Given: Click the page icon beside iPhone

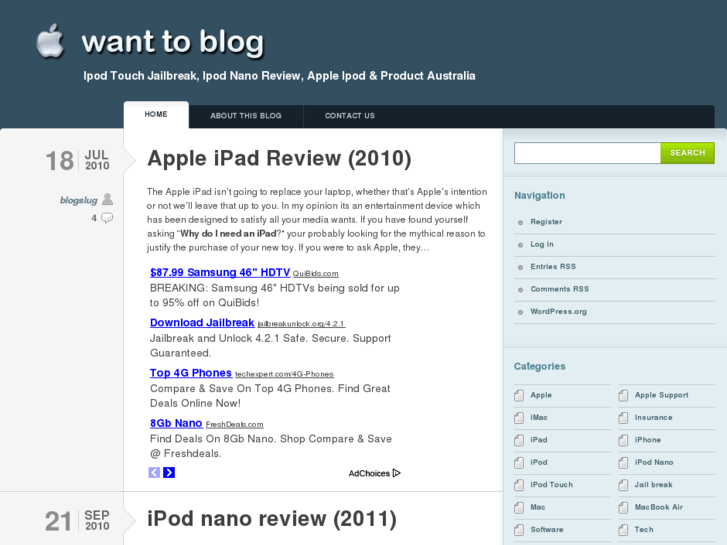Looking at the screenshot, I should pos(623,440).
